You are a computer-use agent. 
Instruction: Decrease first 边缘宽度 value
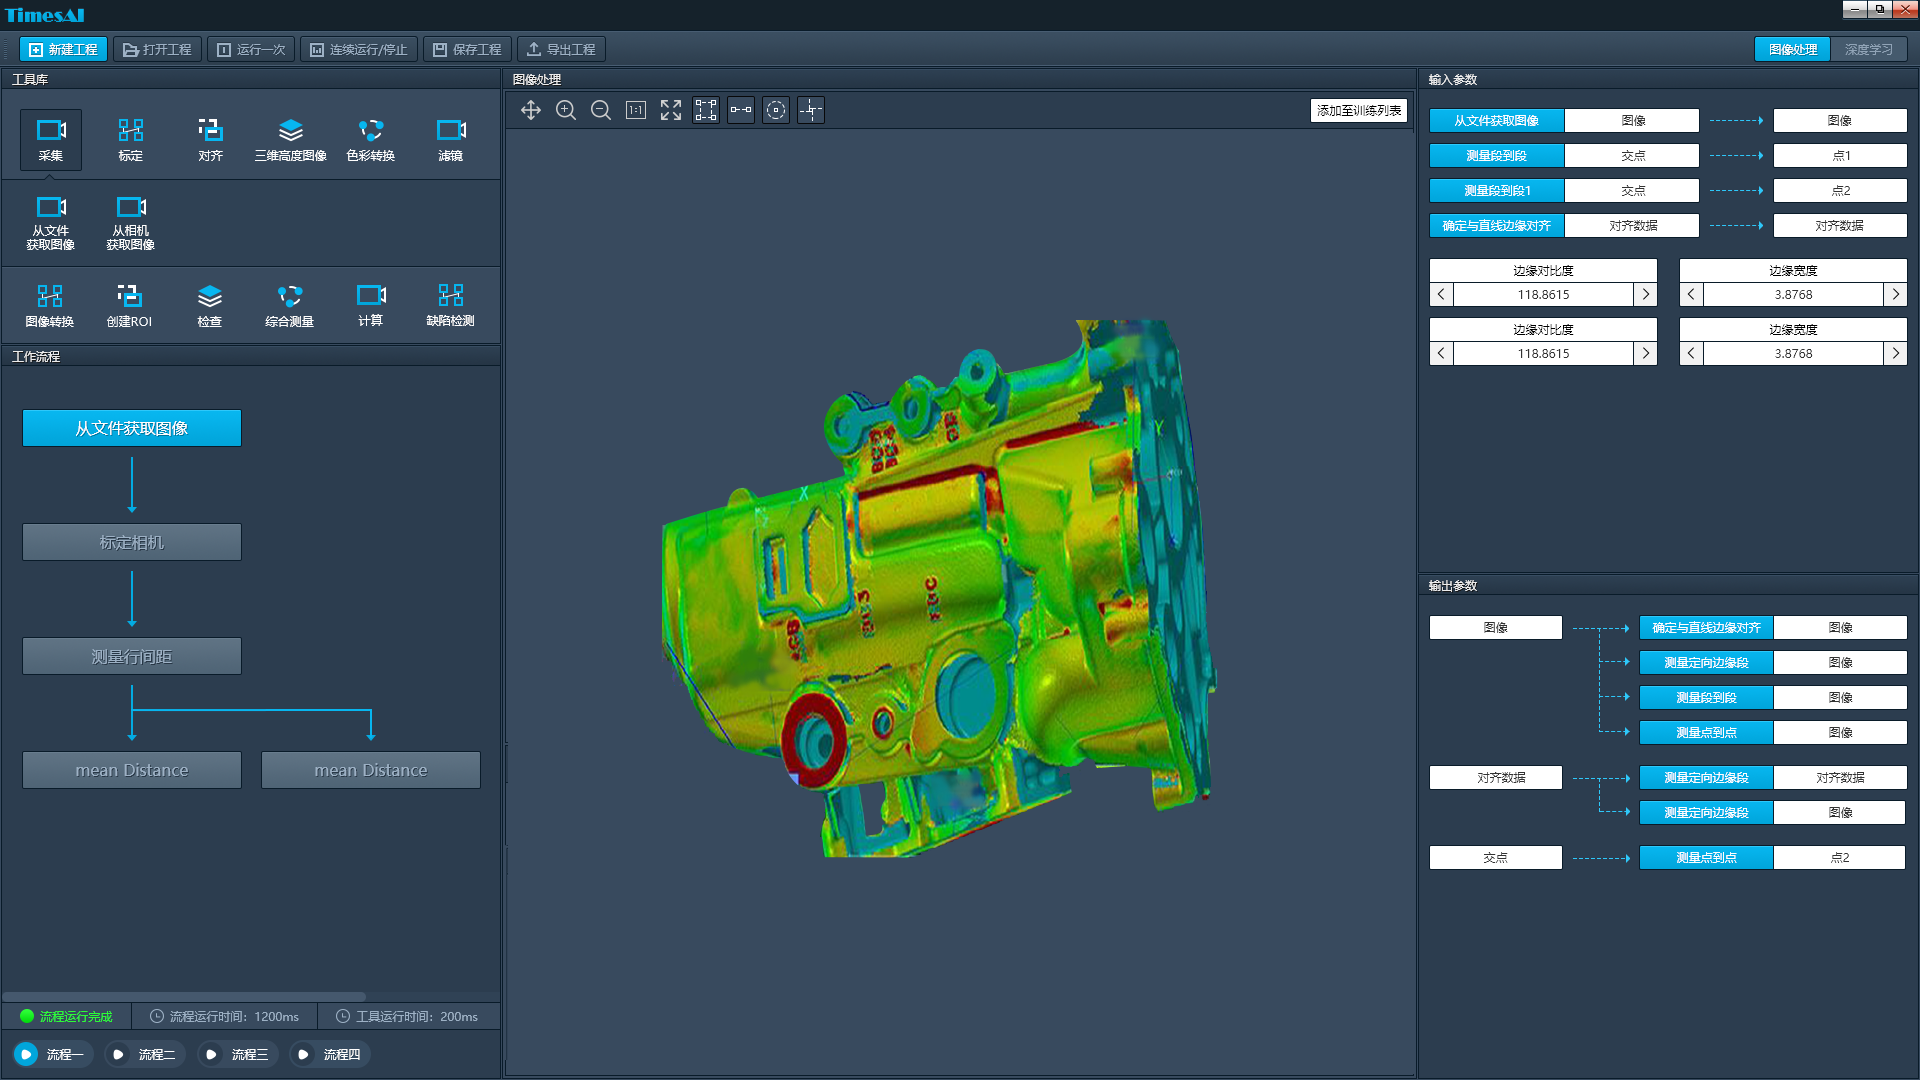[1691, 294]
